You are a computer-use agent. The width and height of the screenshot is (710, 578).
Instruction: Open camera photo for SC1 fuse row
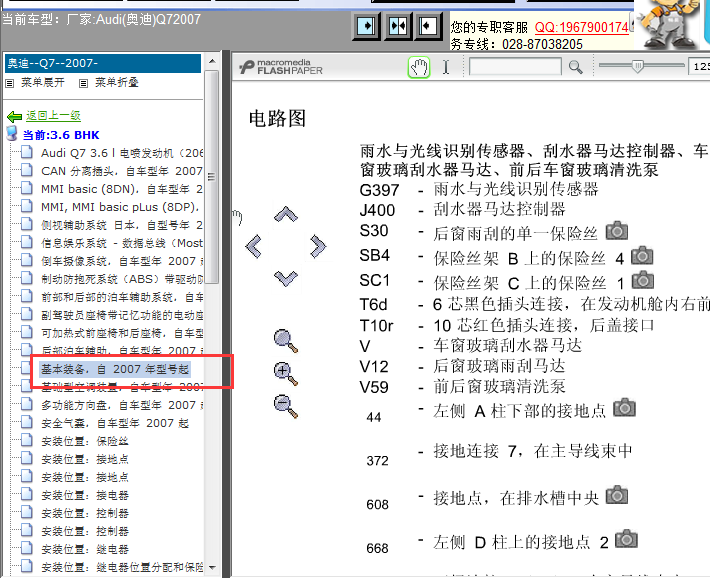coord(643,280)
